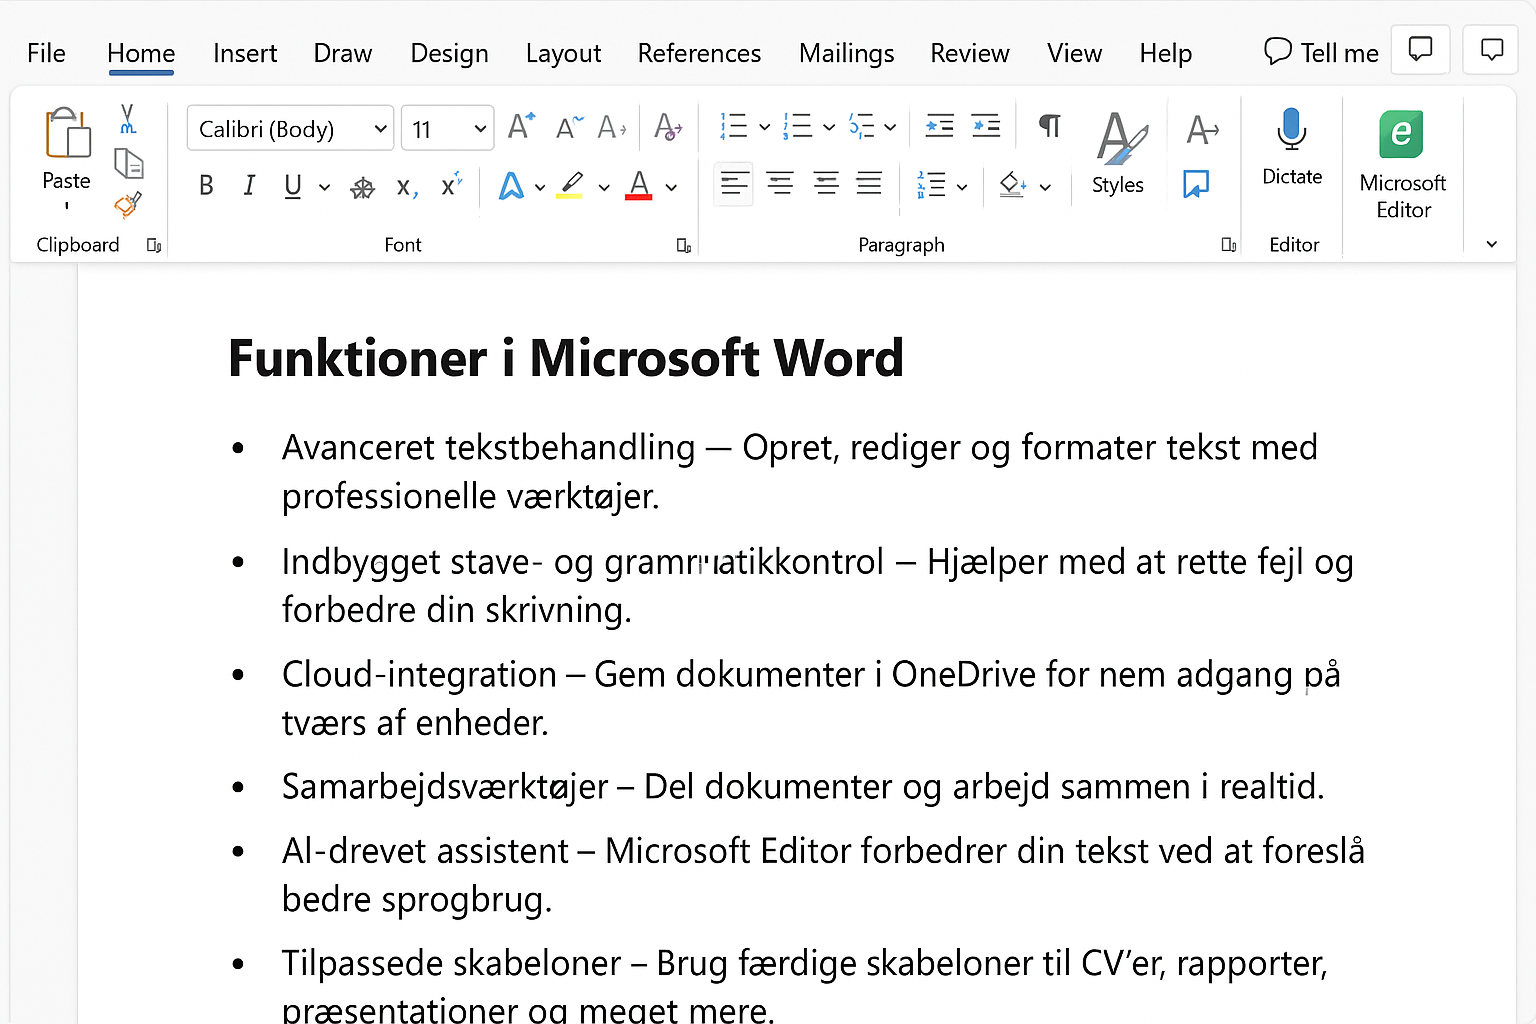
Task: Open Microsoft Editor
Action: (x=1403, y=165)
